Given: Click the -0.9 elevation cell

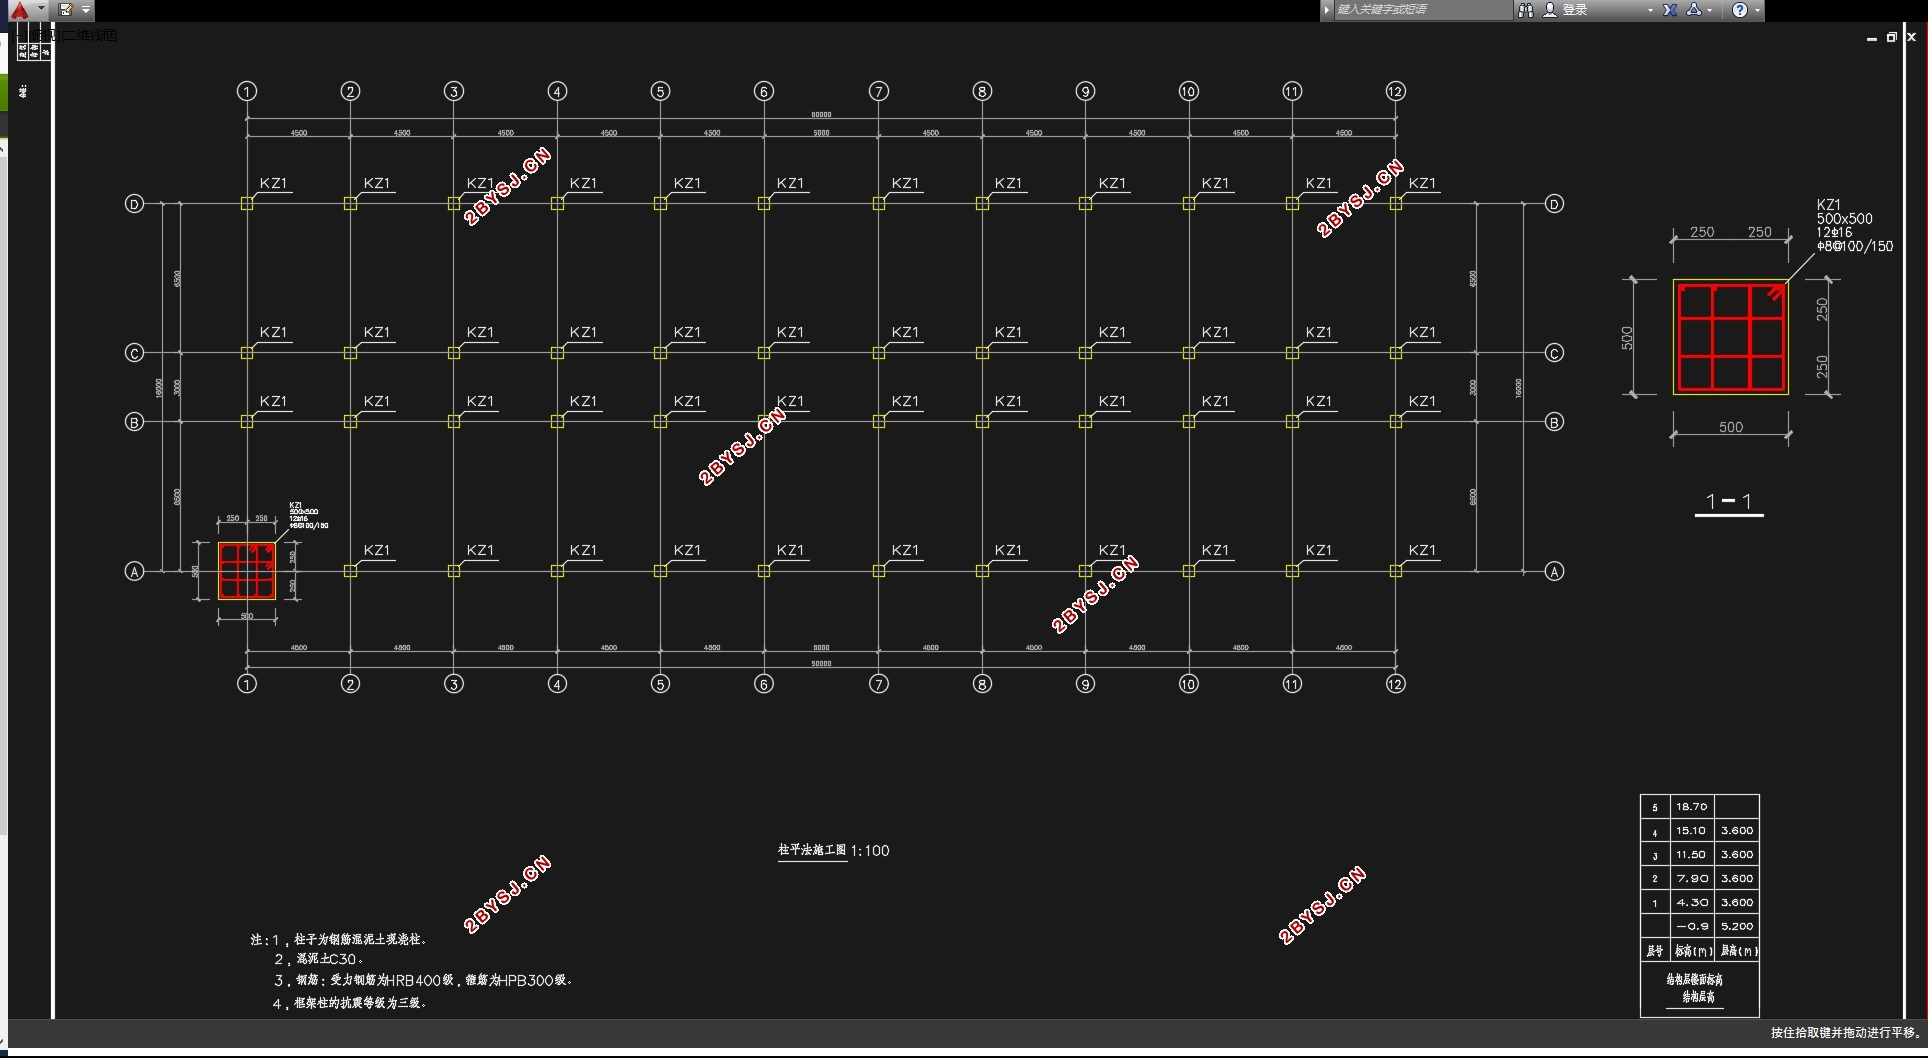Looking at the screenshot, I should [x=1692, y=926].
